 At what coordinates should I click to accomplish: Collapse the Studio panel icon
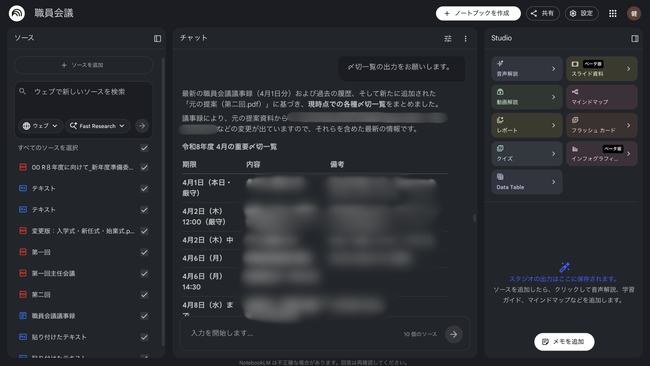(x=635, y=38)
